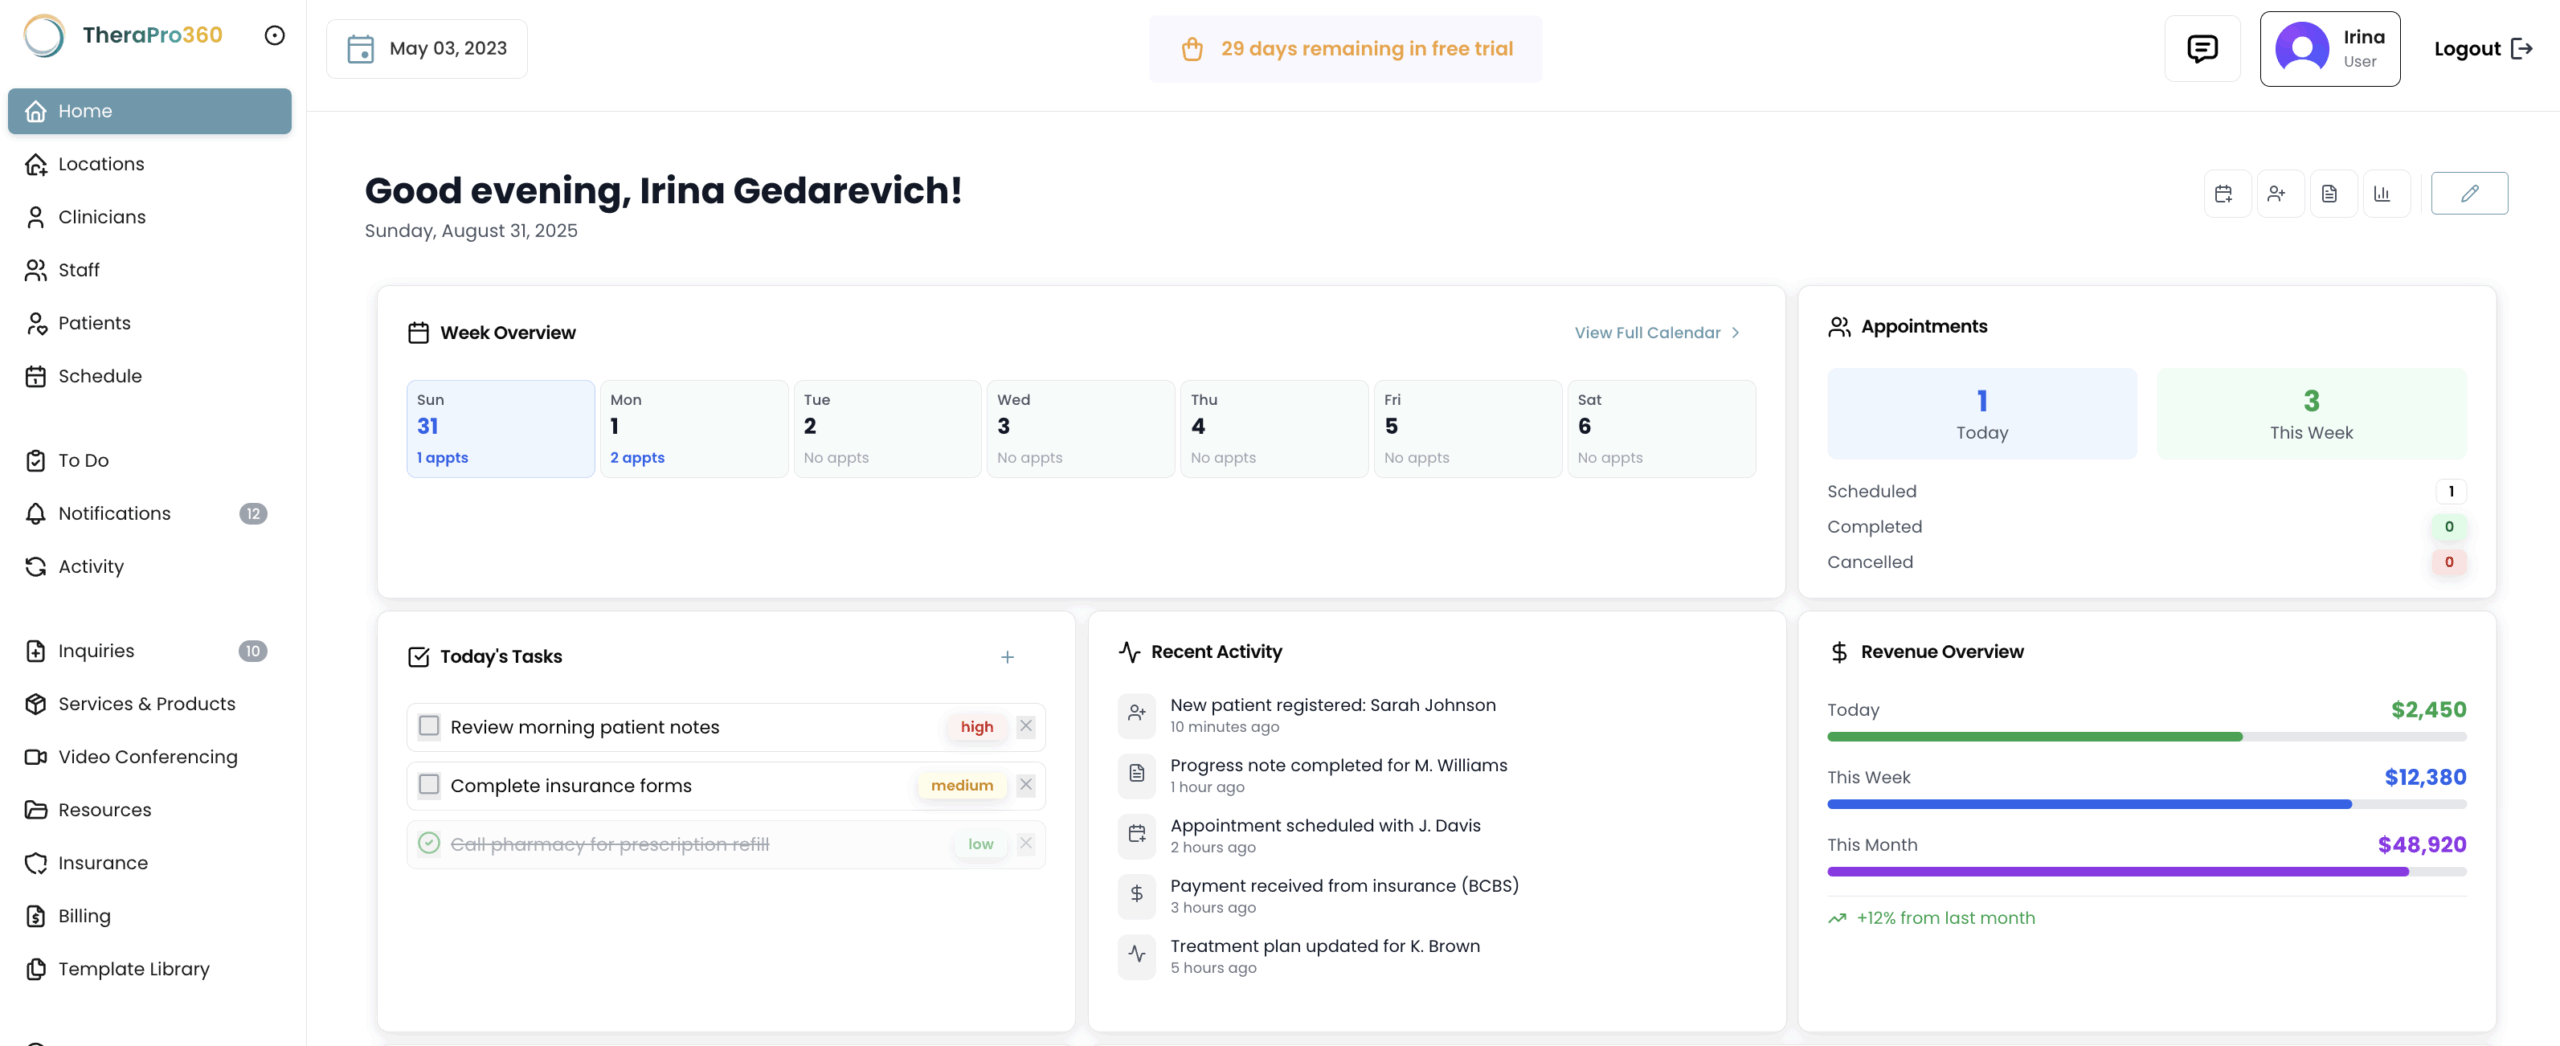Open Notifications with 12 badge
The height and width of the screenshot is (1046, 2560).
tap(150, 513)
